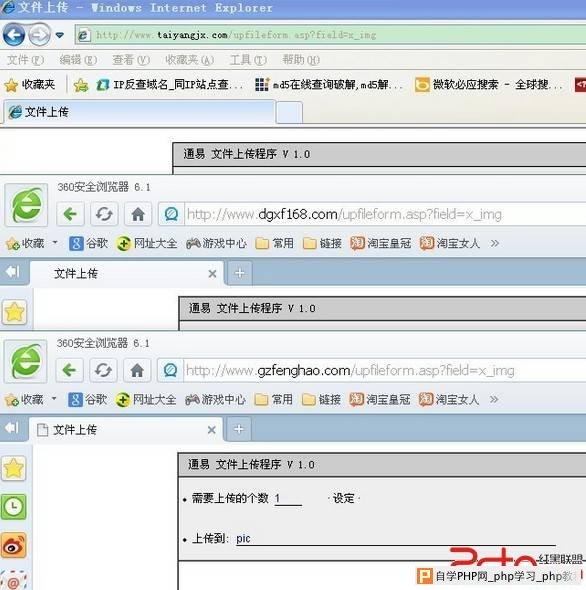Click the history clock sidebar icon

pyautogui.click(x=14, y=506)
